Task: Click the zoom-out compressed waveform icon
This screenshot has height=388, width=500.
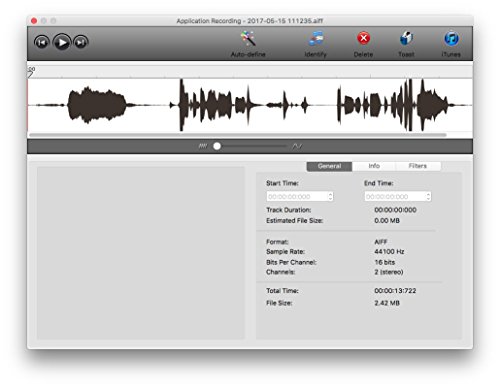Action: tap(203, 146)
